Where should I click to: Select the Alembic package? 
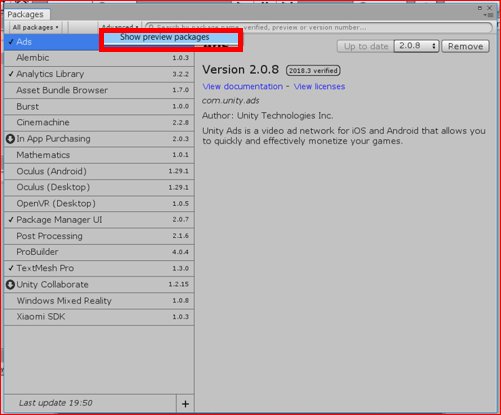pyautogui.click(x=99, y=58)
